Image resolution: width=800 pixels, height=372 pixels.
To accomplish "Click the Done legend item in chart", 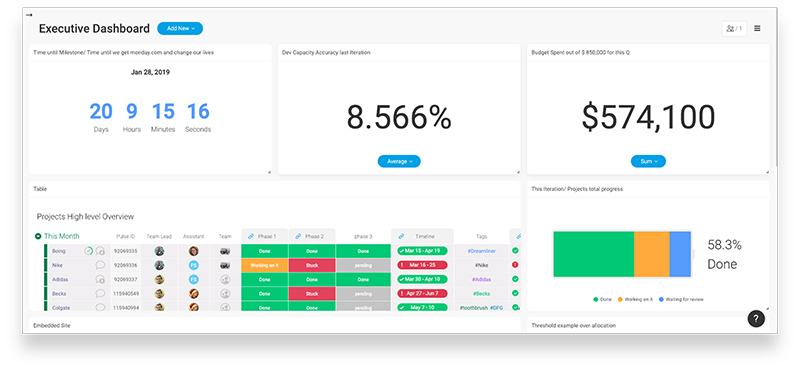I will pos(602,300).
